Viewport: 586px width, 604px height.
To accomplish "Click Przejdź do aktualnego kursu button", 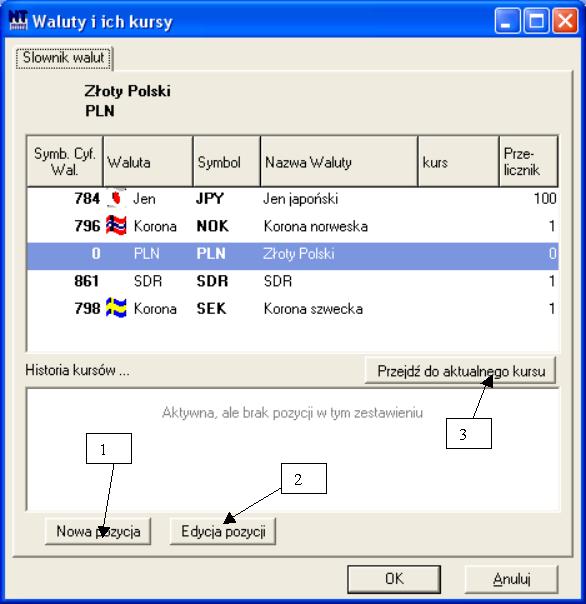I will 460,371.
